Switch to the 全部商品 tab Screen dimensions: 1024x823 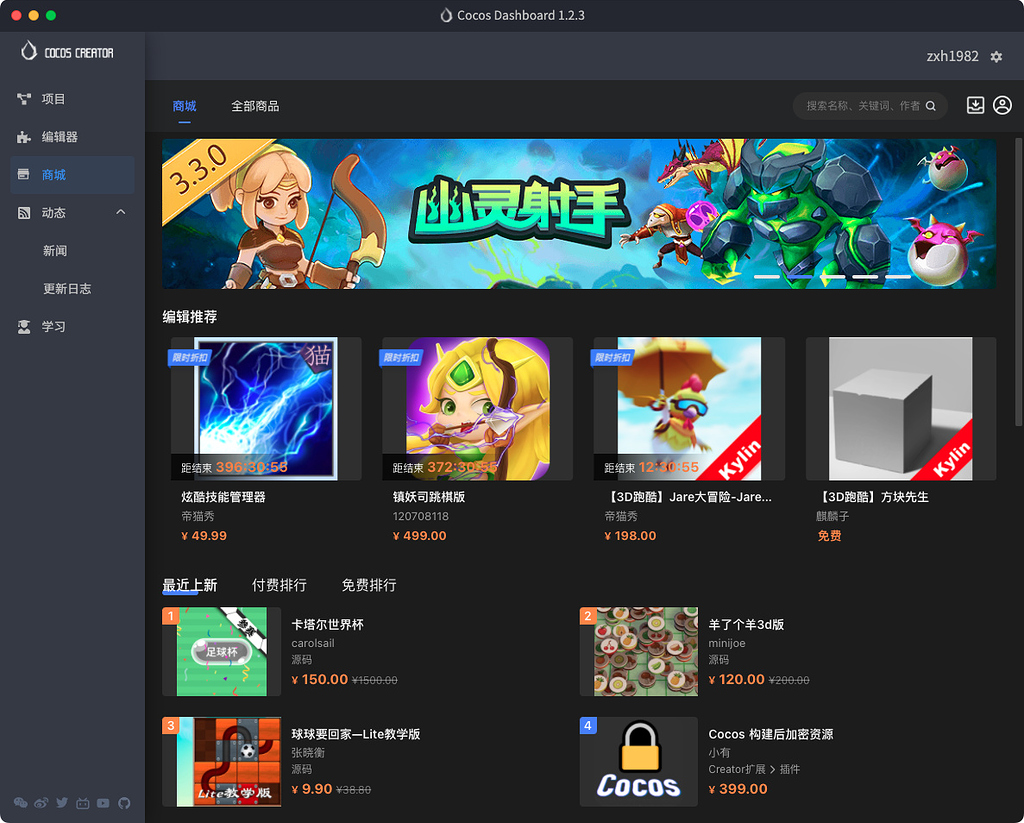tap(255, 104)
